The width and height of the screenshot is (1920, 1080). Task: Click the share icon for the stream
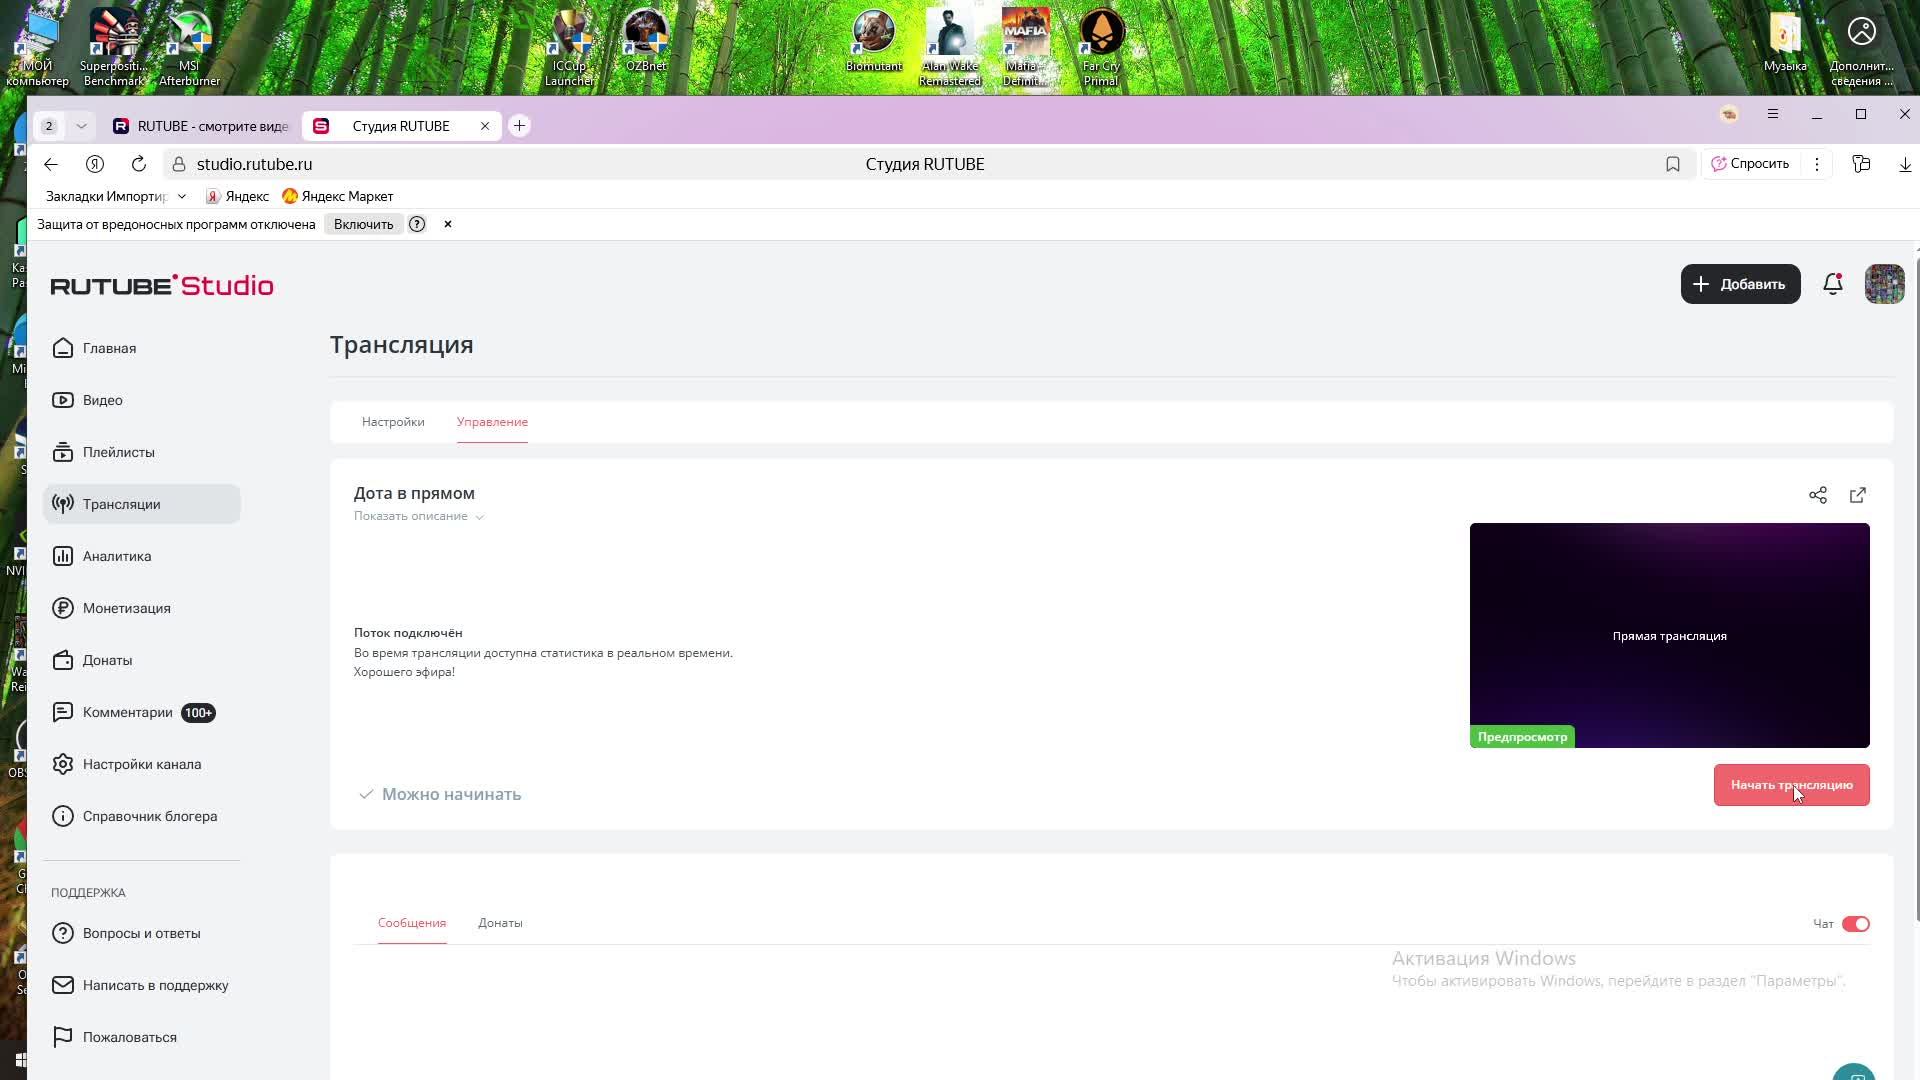coord(1817,495)
